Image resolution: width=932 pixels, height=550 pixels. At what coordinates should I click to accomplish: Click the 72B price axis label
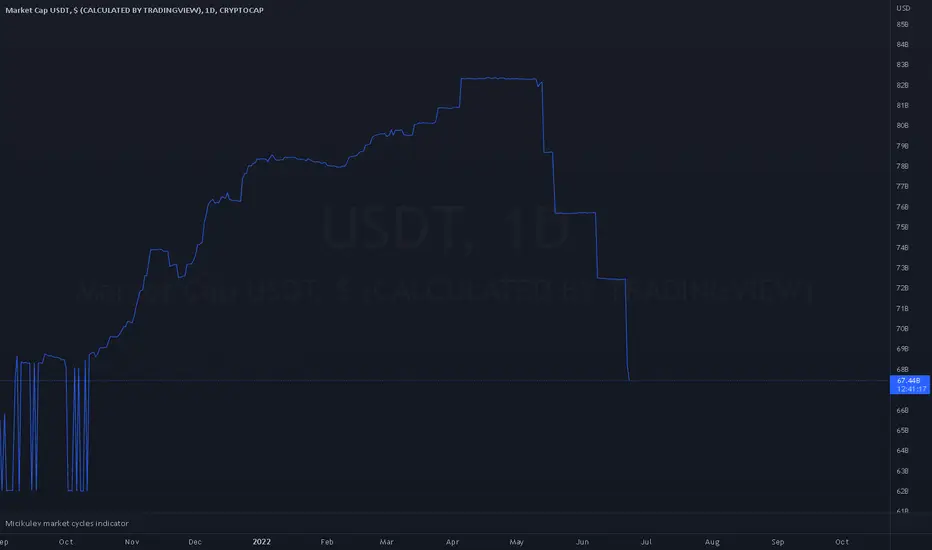[x=902, y=288]
